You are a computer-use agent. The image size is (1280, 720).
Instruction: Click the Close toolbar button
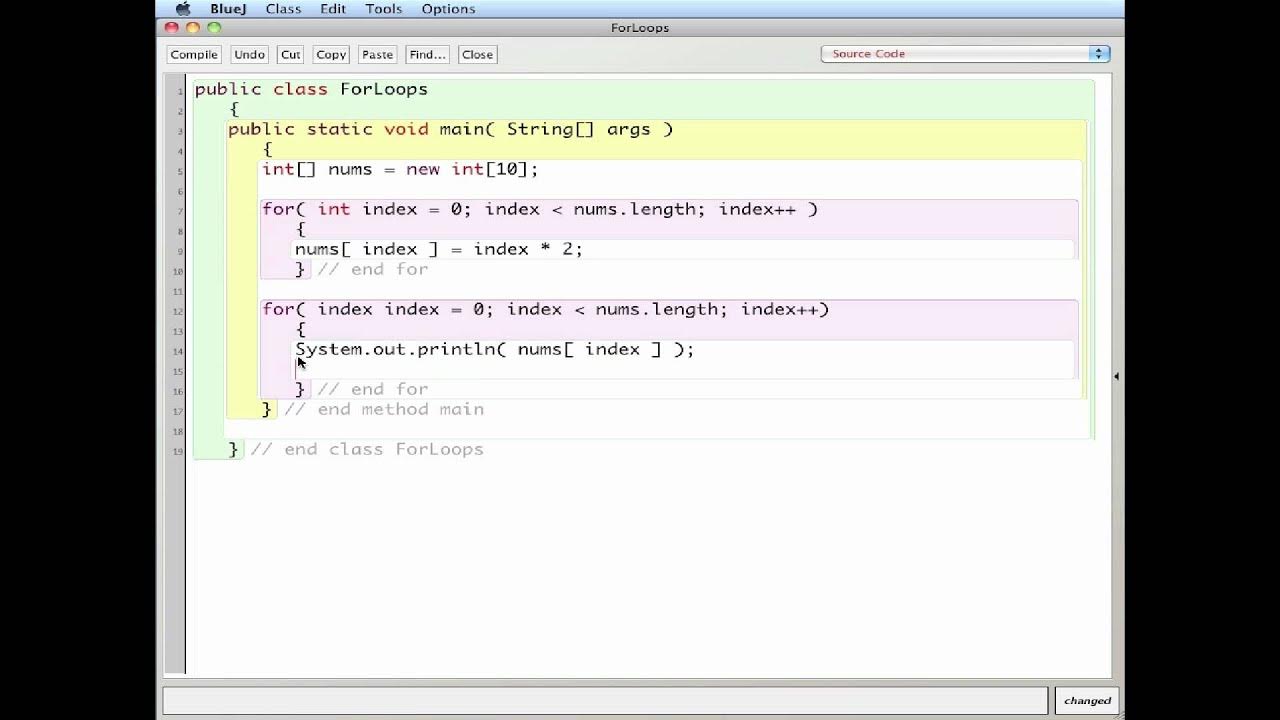point(477,55)
